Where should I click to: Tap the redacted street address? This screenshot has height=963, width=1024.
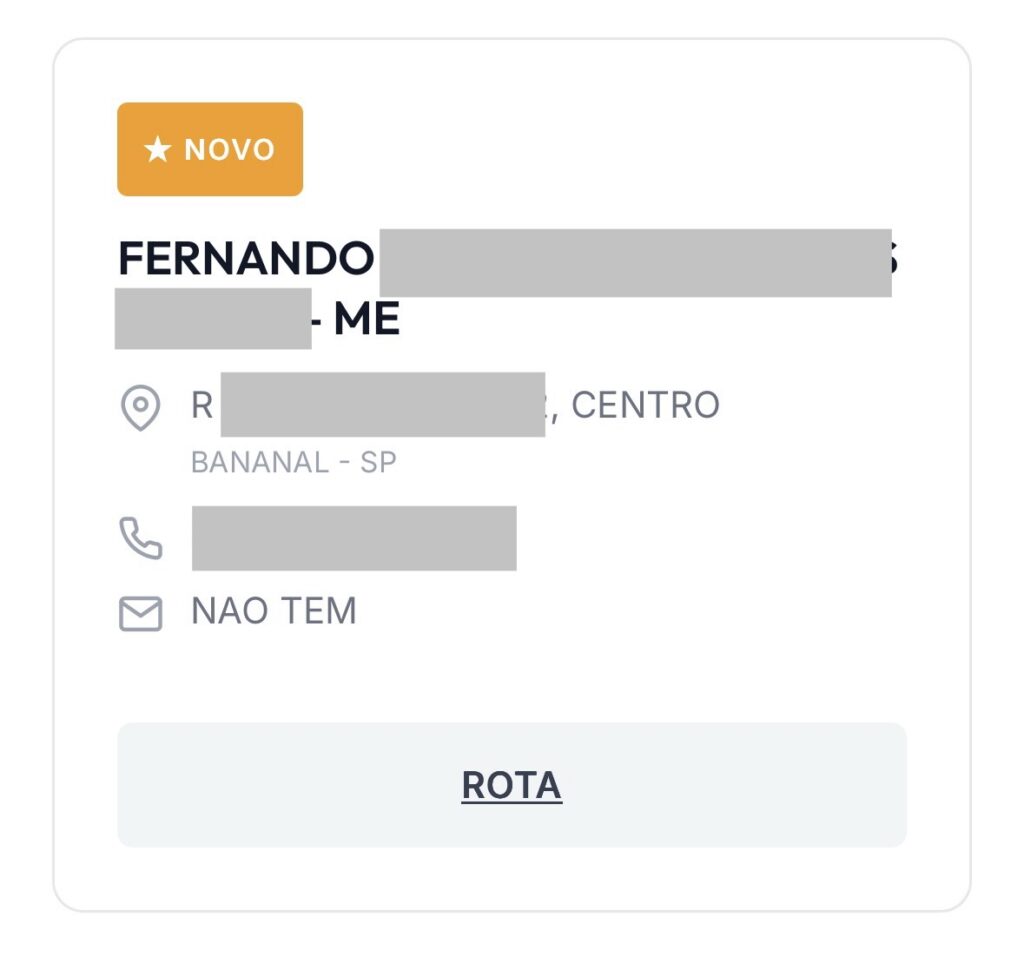382,405
